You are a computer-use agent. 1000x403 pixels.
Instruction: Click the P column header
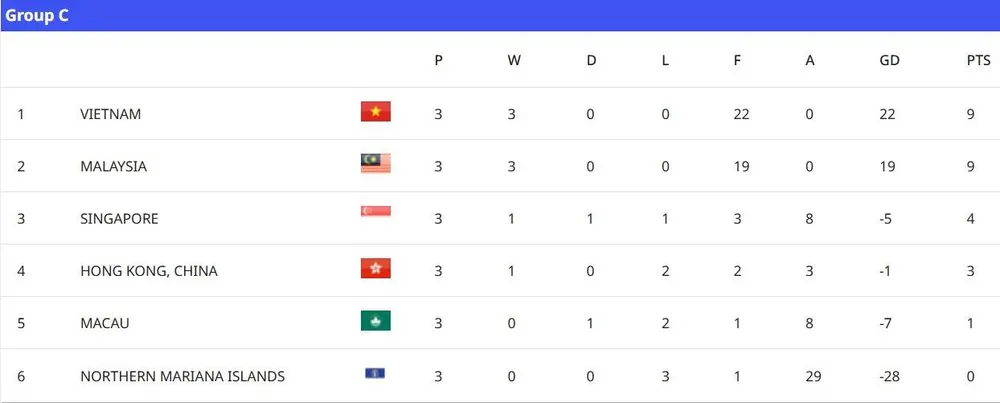438,60
